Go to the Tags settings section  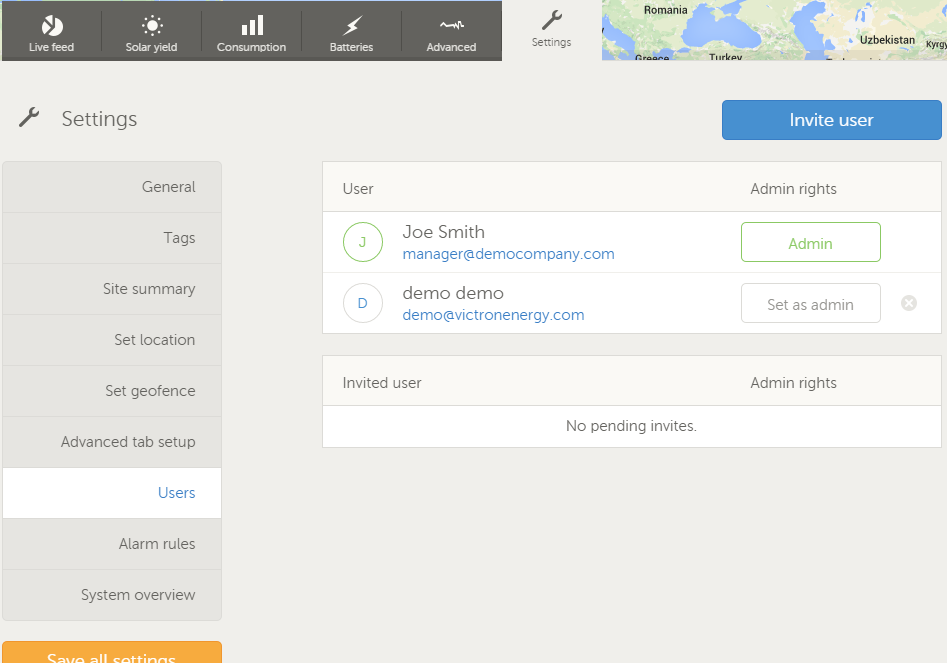click(112, 238)
